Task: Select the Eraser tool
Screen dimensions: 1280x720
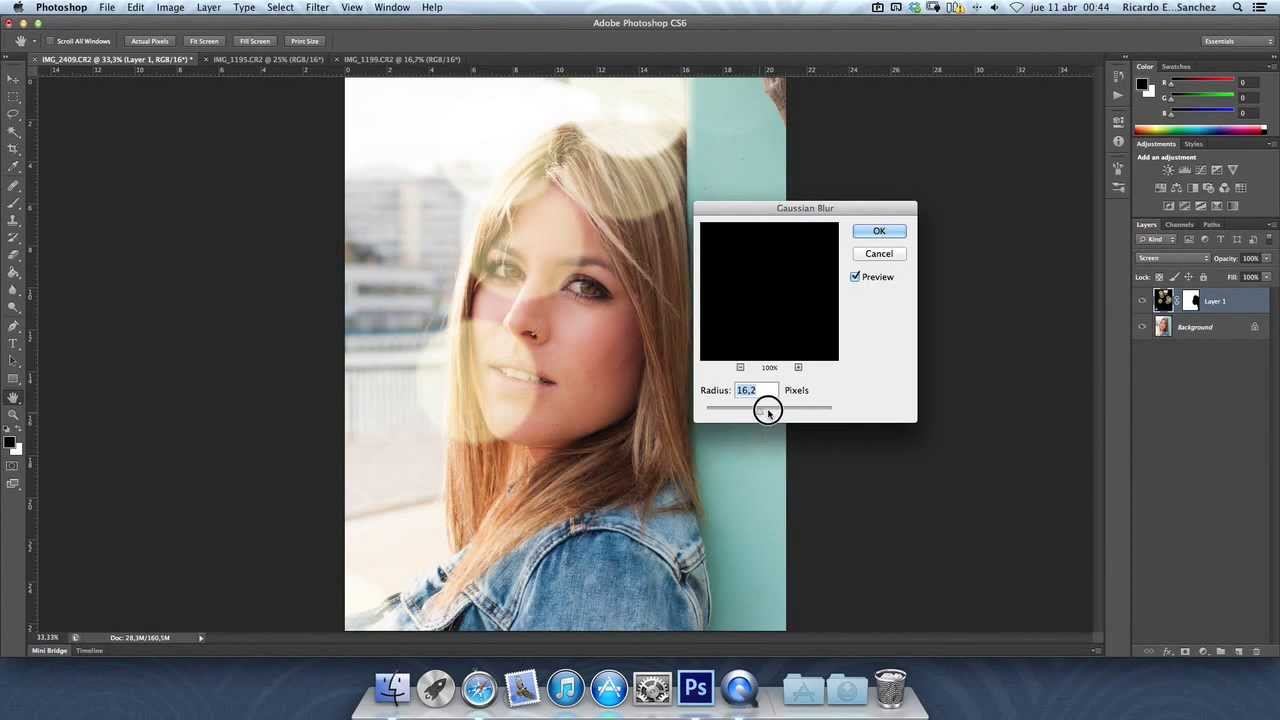Action: [x=13, y=256]
